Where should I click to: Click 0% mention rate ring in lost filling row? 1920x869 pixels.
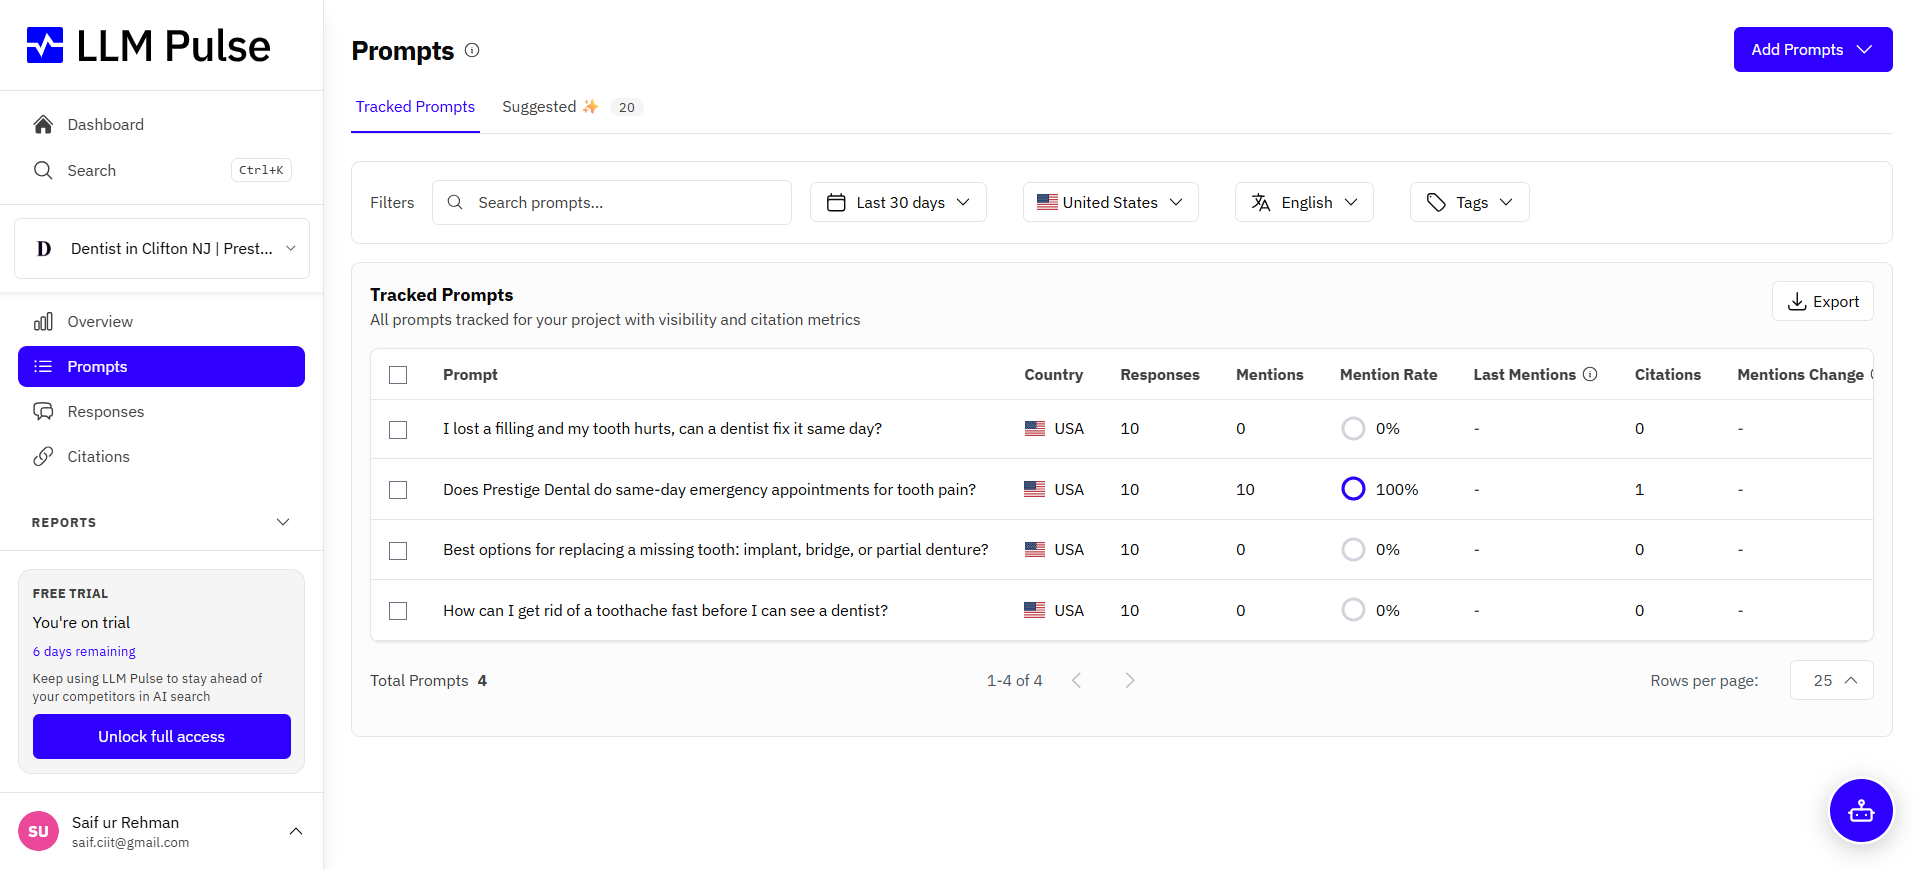[1353, 428]
